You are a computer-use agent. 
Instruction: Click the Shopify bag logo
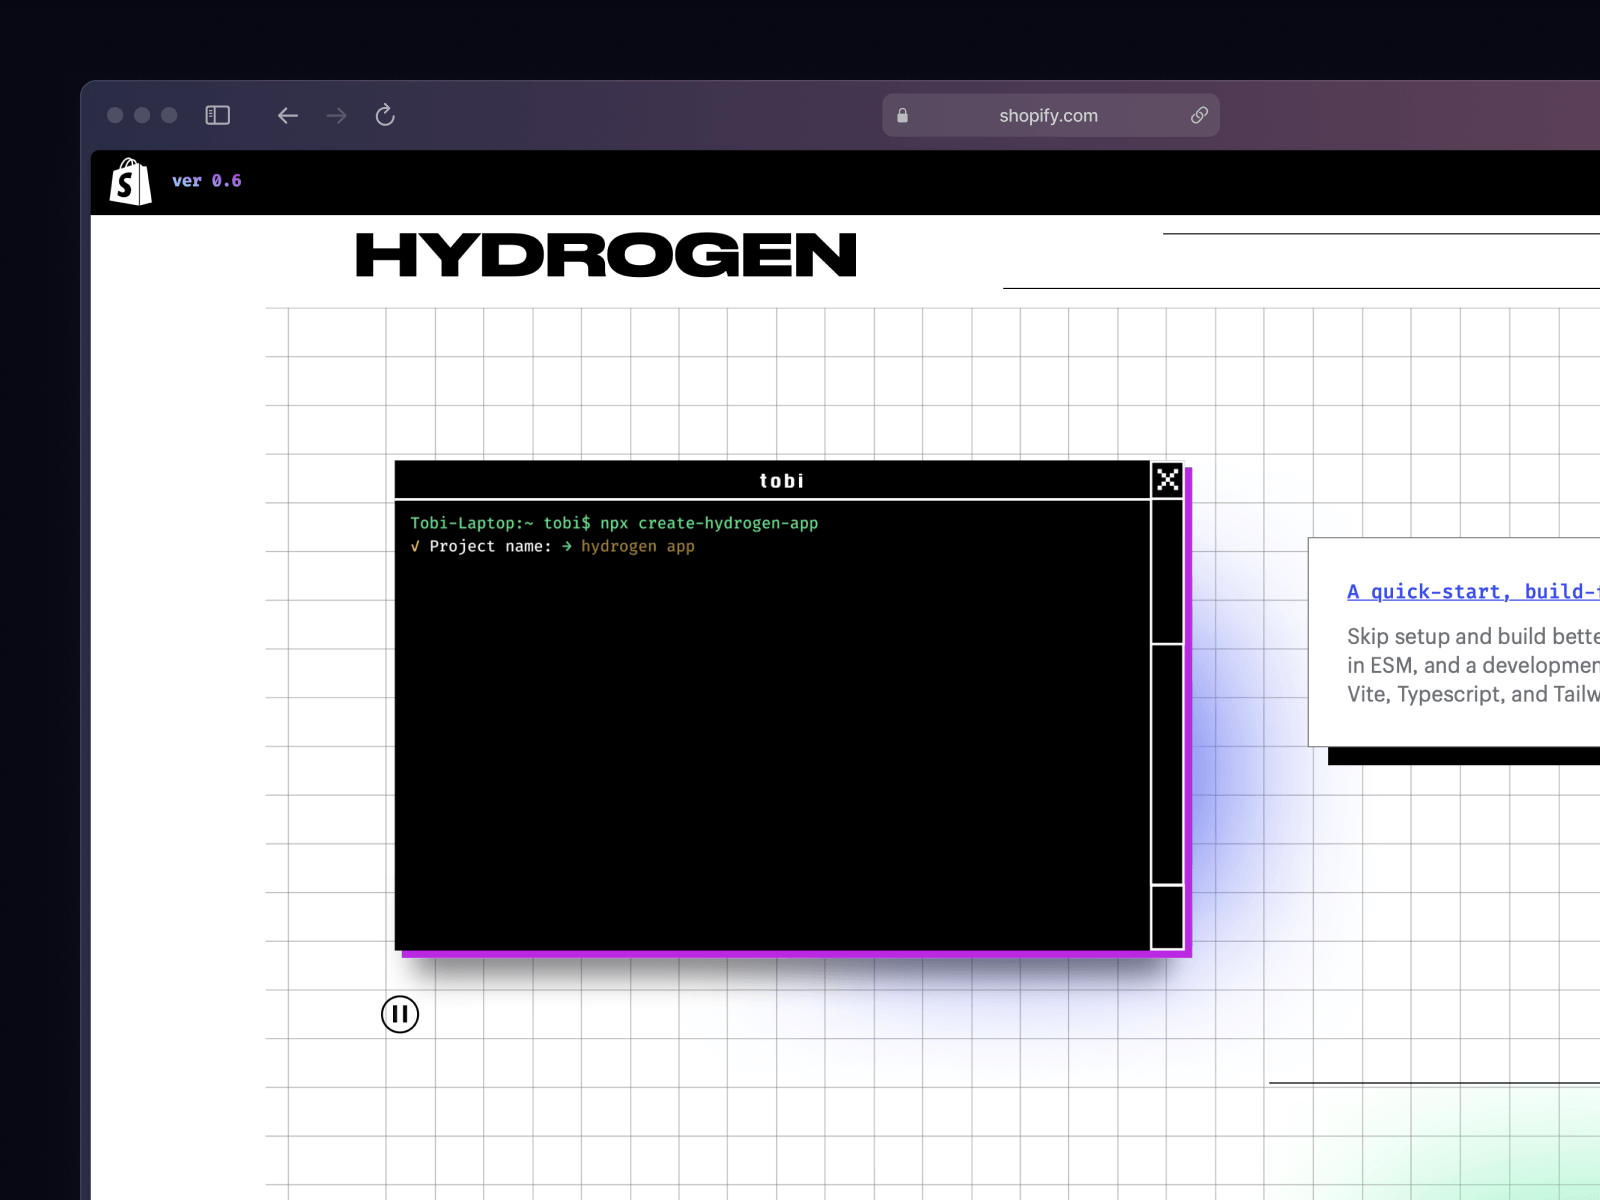(x=130, y=182)
